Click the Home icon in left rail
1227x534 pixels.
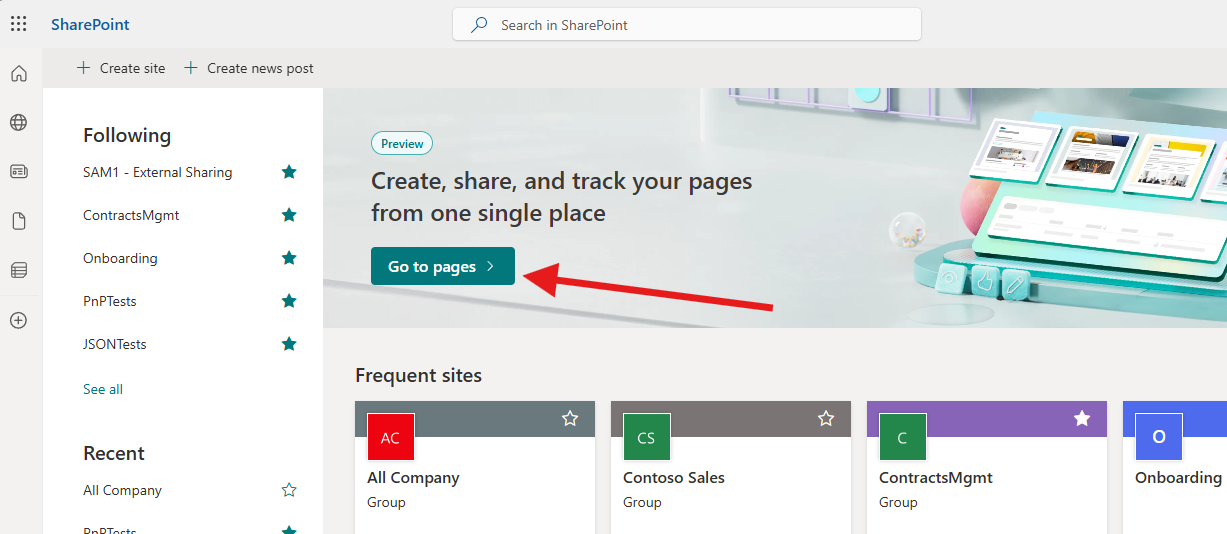19,74
